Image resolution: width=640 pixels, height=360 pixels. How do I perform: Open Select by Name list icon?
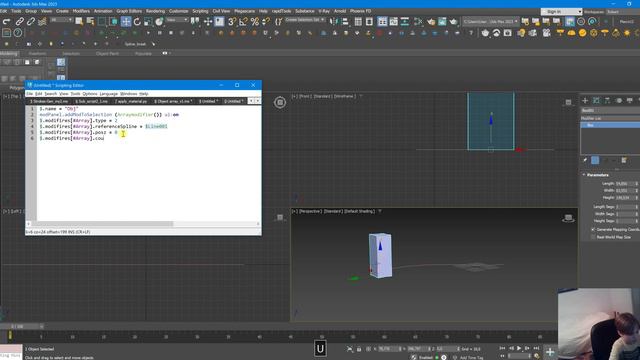coord(90,21)
